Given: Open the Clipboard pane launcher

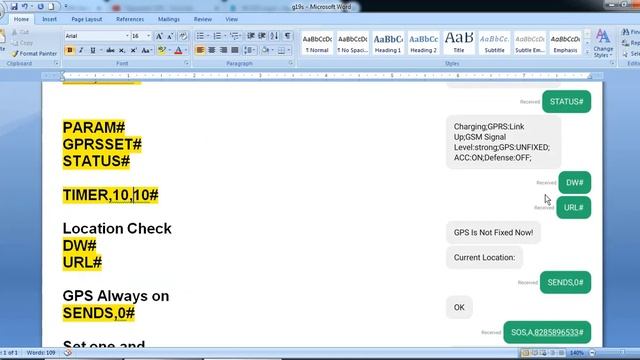Looking at the screenshot, I should pyautogui.click(x=56, y=63).
